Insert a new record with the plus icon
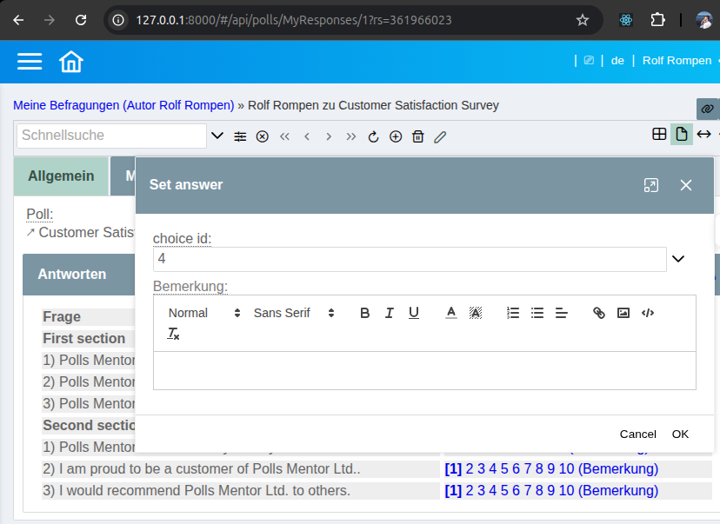 tap(395, 136)
